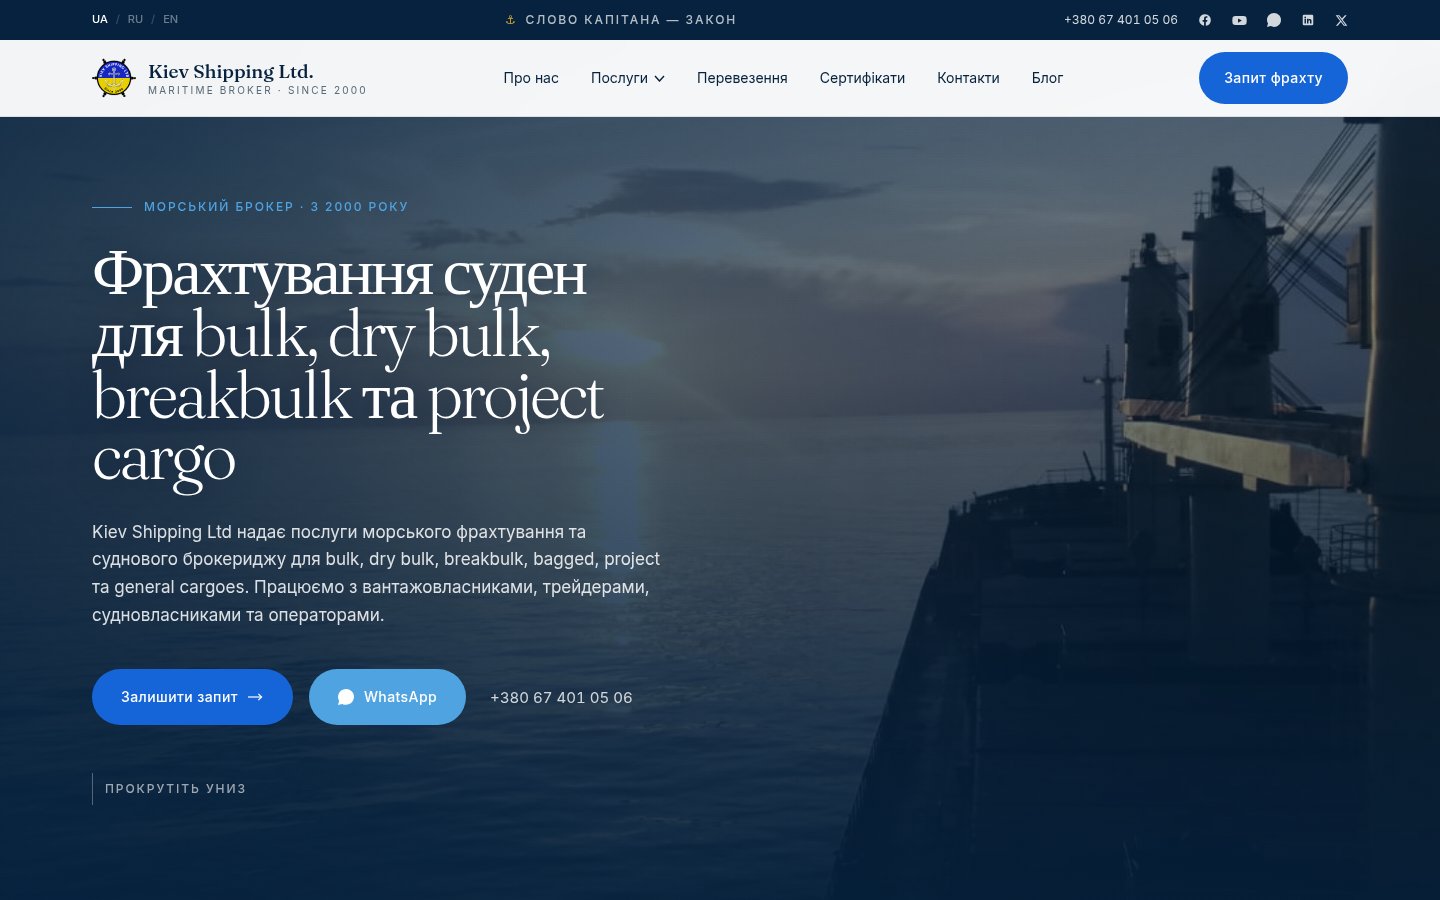This screenshot has height=900, width=1440.
Task: Click the Kiev Shipping logo emblem
Action: tap(114, 78)
